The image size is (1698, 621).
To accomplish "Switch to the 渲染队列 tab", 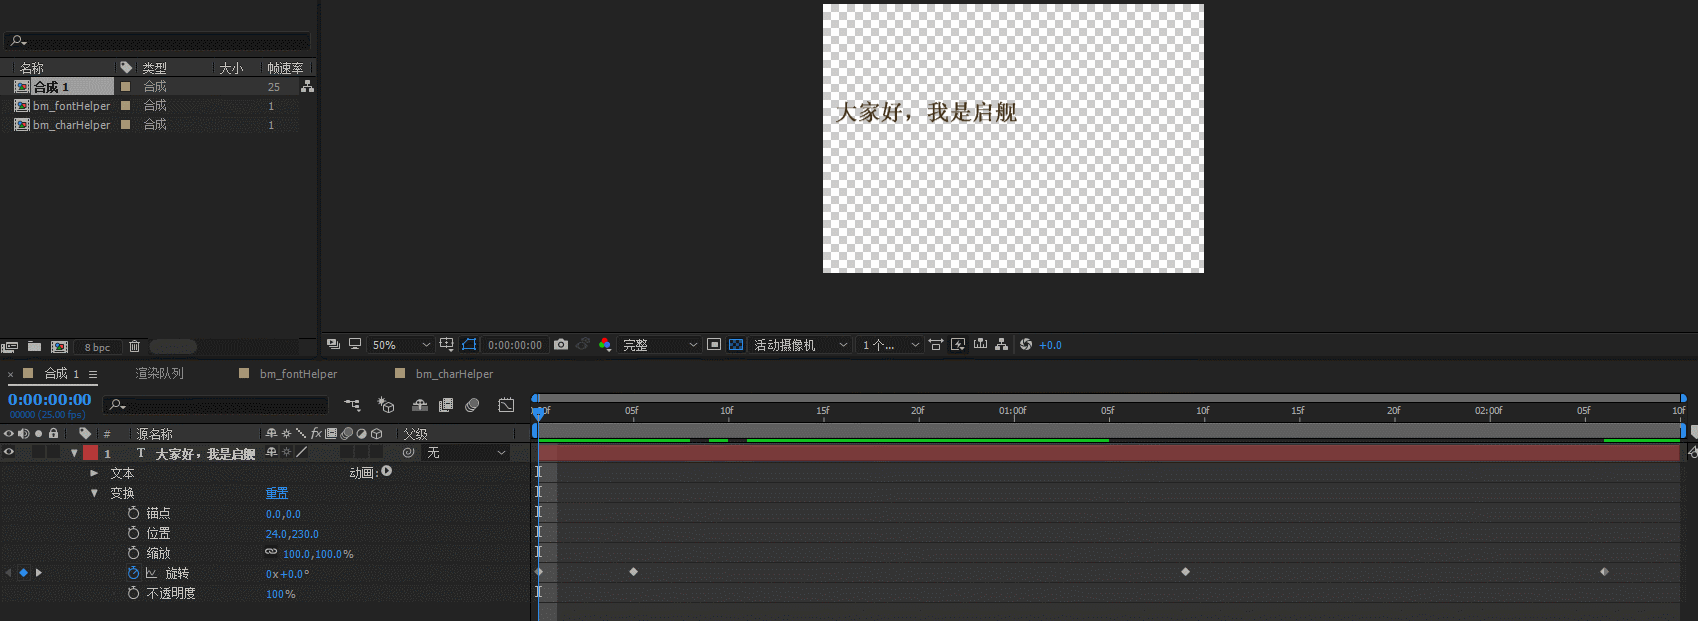I will click(160, 373).
